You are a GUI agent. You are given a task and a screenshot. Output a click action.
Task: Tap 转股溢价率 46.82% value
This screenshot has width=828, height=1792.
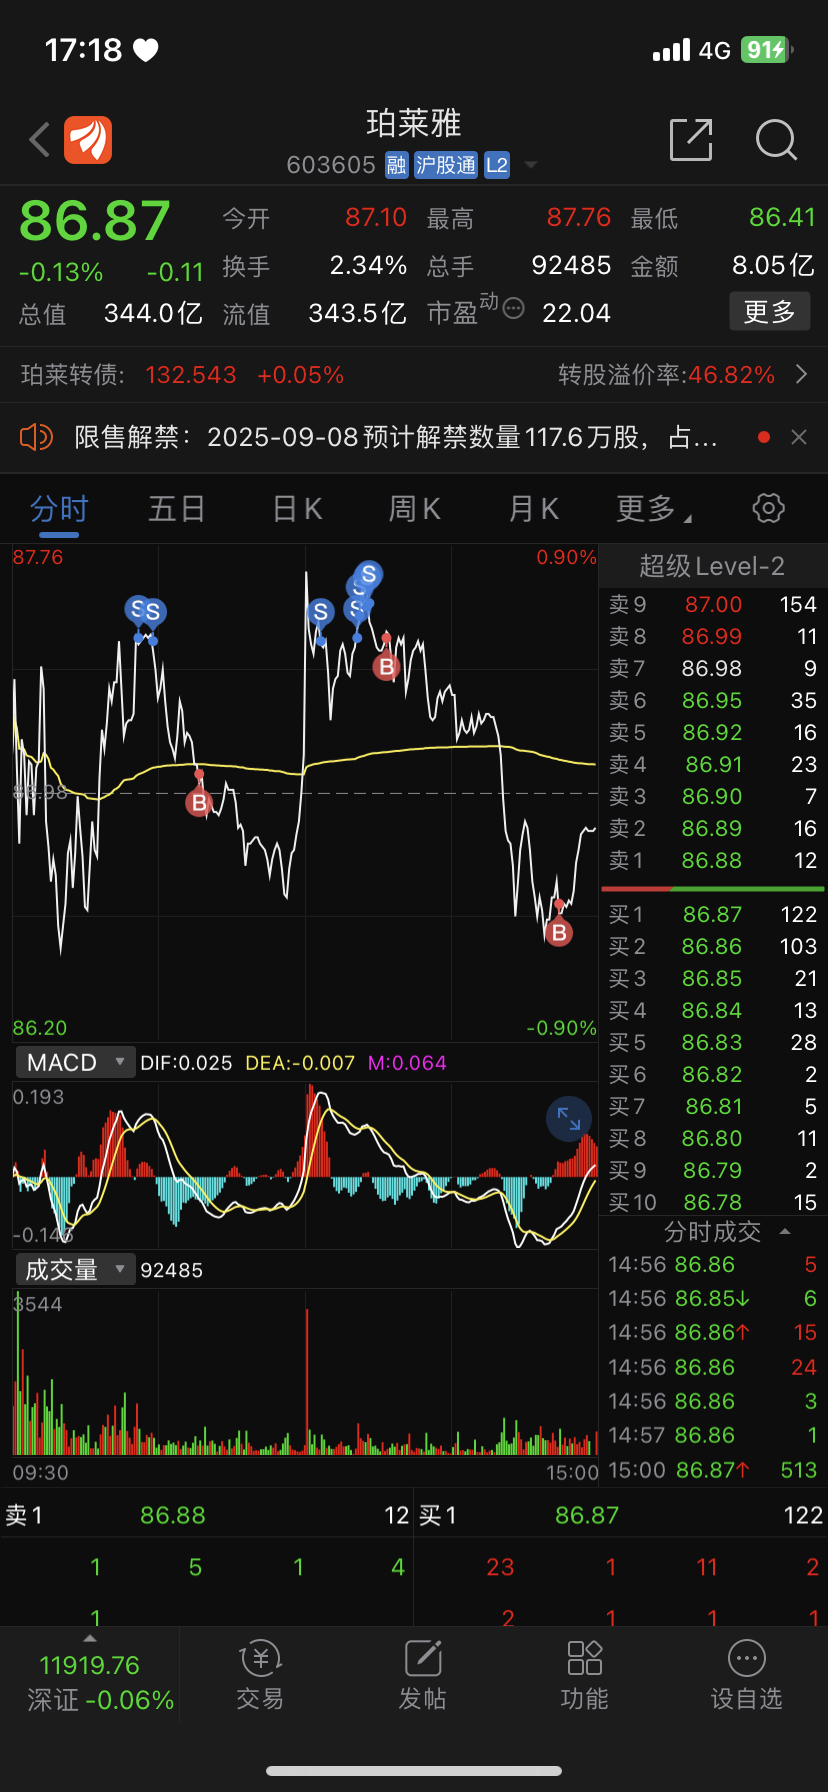(732, 375)
